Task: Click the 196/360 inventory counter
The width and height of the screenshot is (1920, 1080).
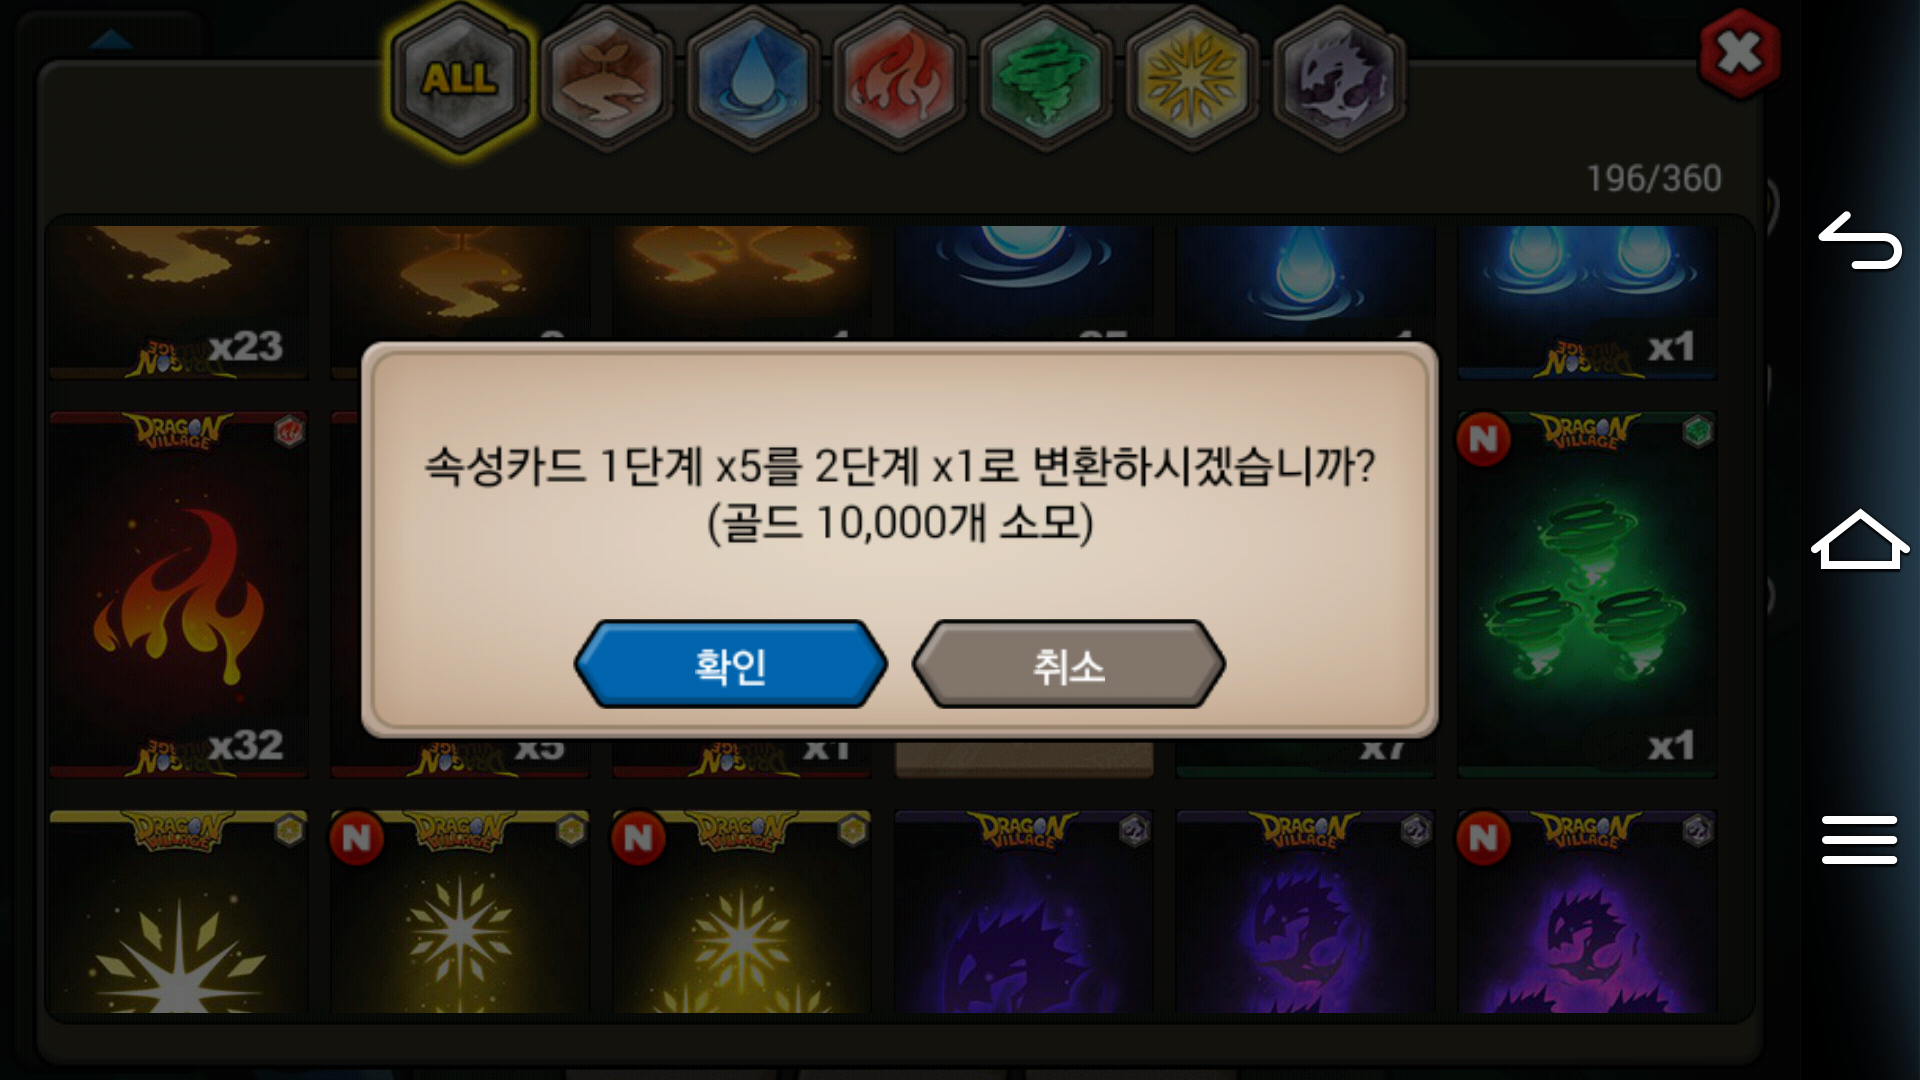Action: point(1654,179)
